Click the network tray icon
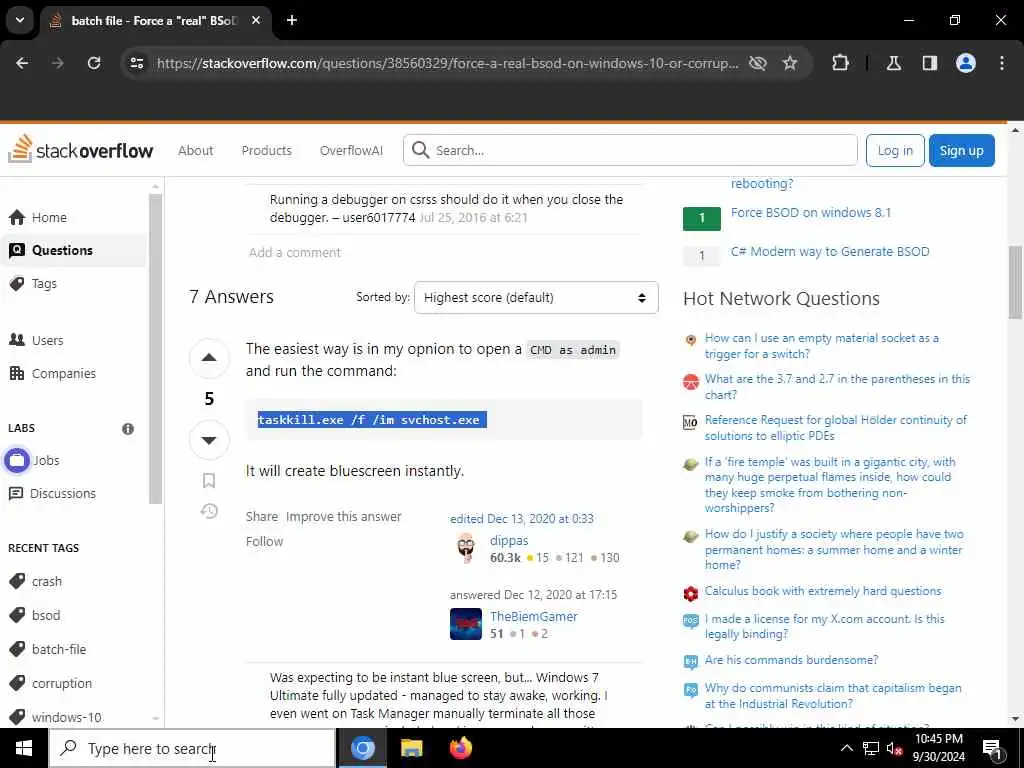This screenshot has width=1024, height=768. pyautogui.click(x=871, y=748)
